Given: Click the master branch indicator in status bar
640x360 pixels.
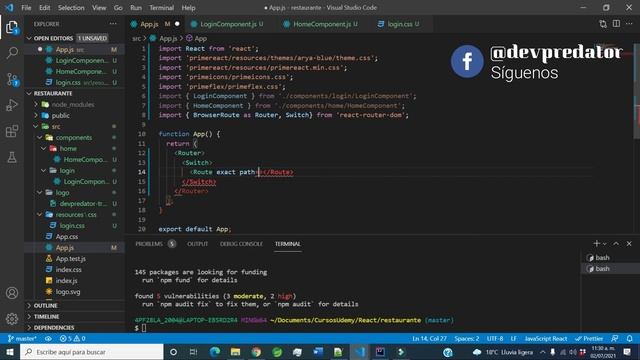Looking at the screenshot, I should 22,338.
